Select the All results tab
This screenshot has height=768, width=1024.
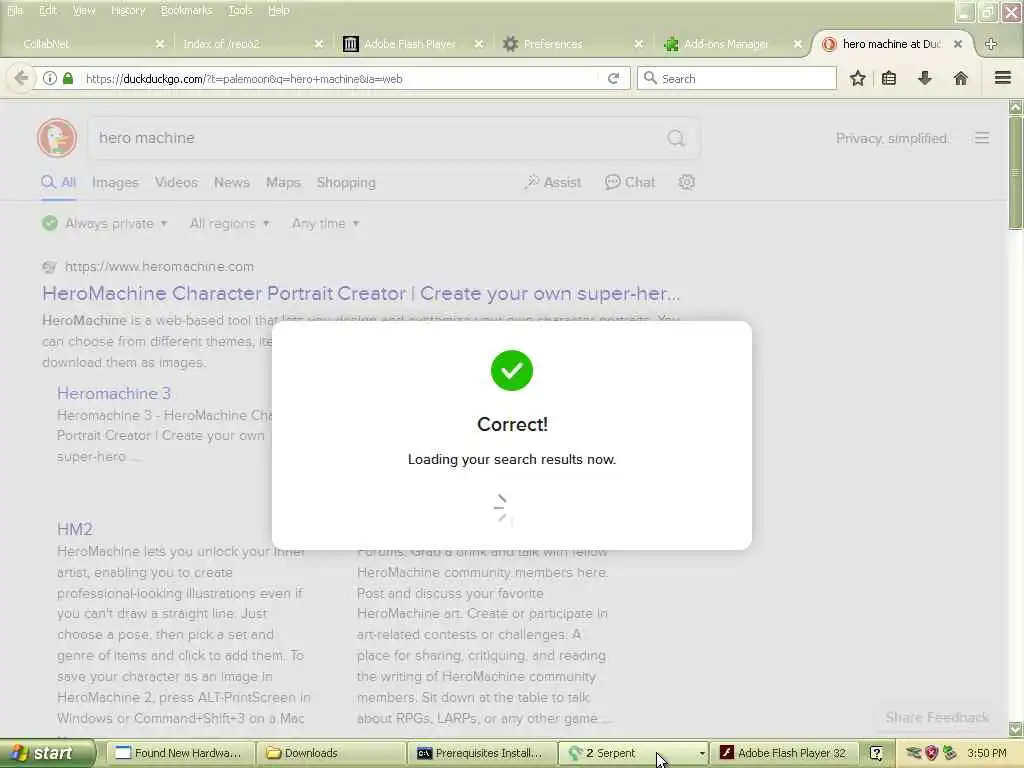pyautogui.click(x=59, y=182)
